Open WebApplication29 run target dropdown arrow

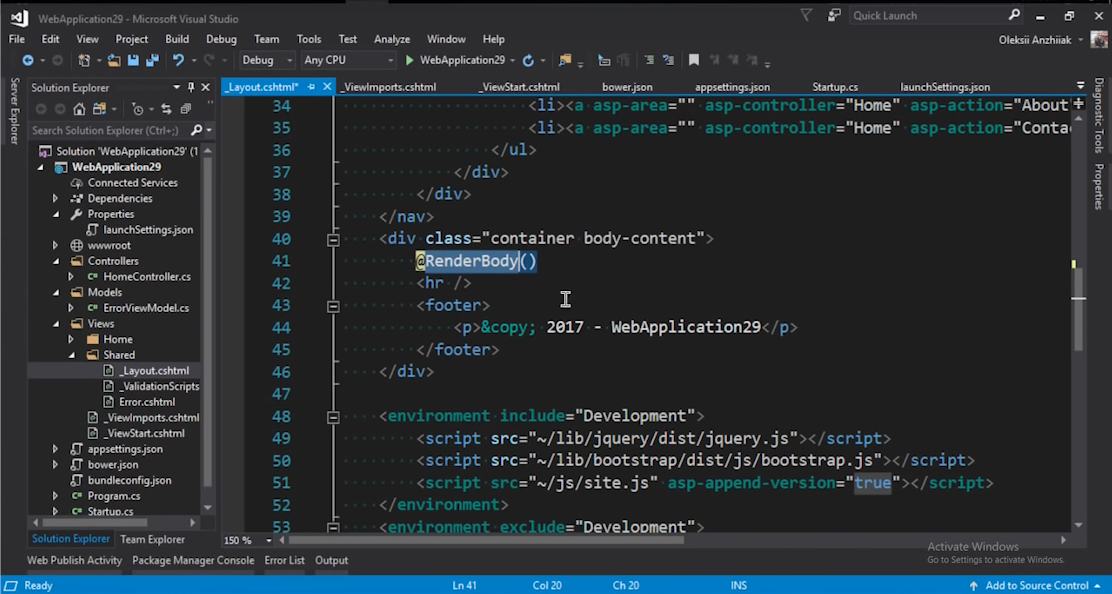click(x=512, y=61)
